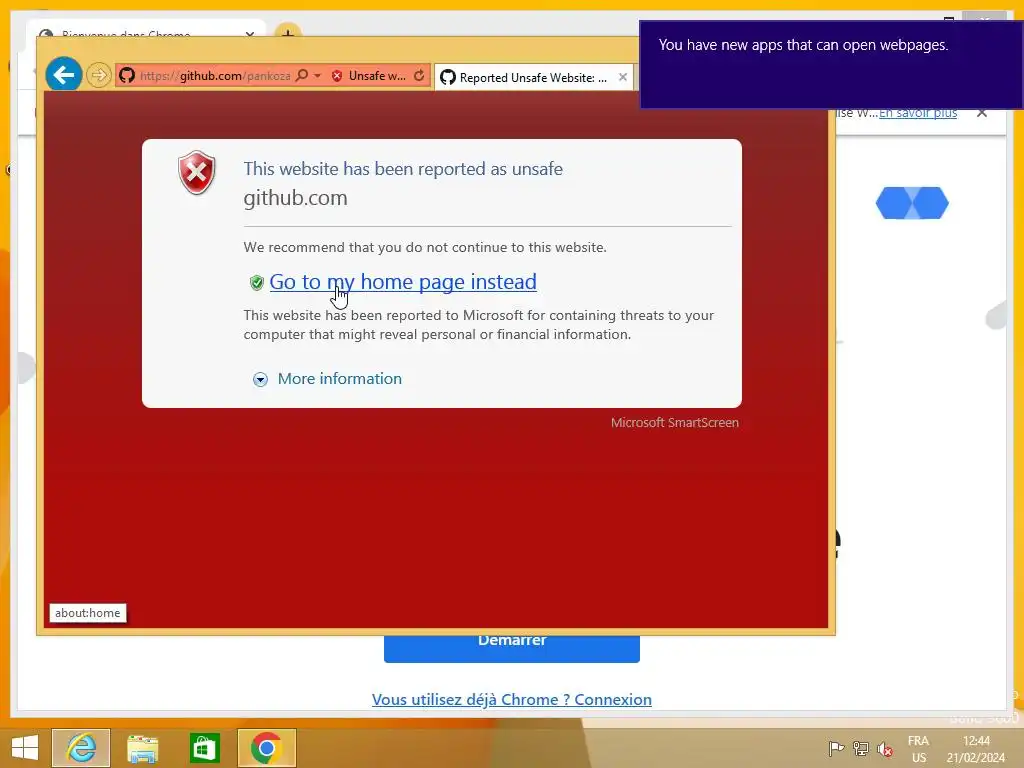1024x768 pixels.
Task: Open En savoir plus link in Chrome
Action: 918,113
